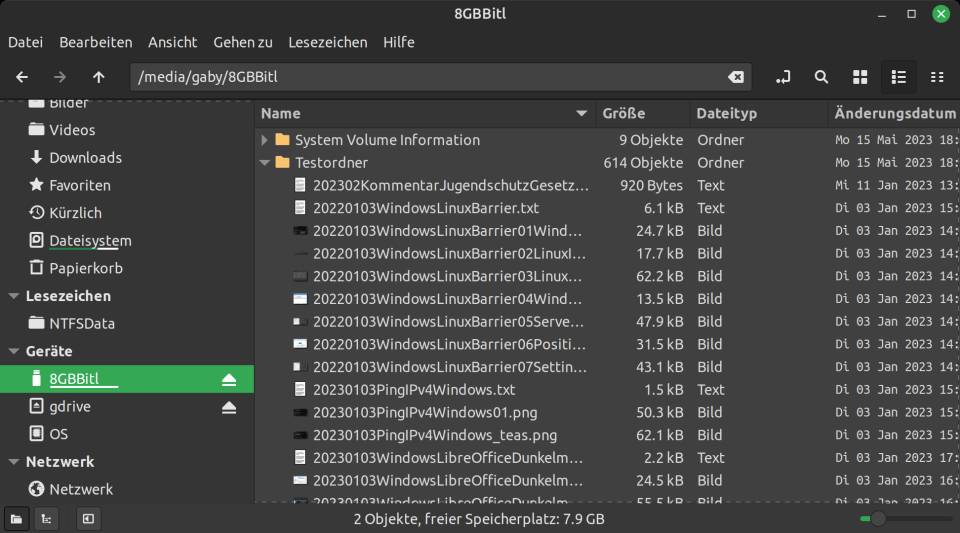Show tree view in sidebar

click(47, 519)
